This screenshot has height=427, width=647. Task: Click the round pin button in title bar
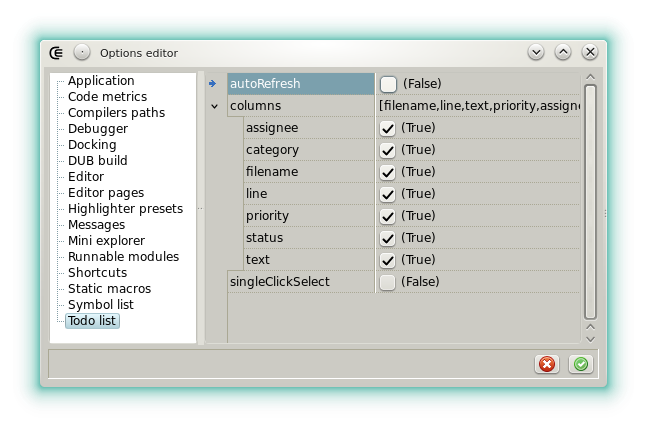tap(82, 52)
